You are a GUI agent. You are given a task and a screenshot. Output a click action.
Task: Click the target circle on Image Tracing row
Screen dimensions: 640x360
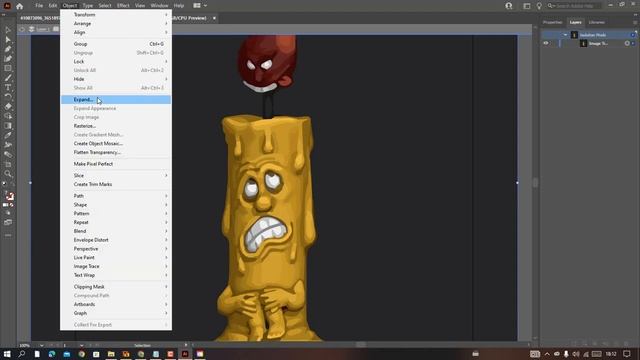pos(627,43)
